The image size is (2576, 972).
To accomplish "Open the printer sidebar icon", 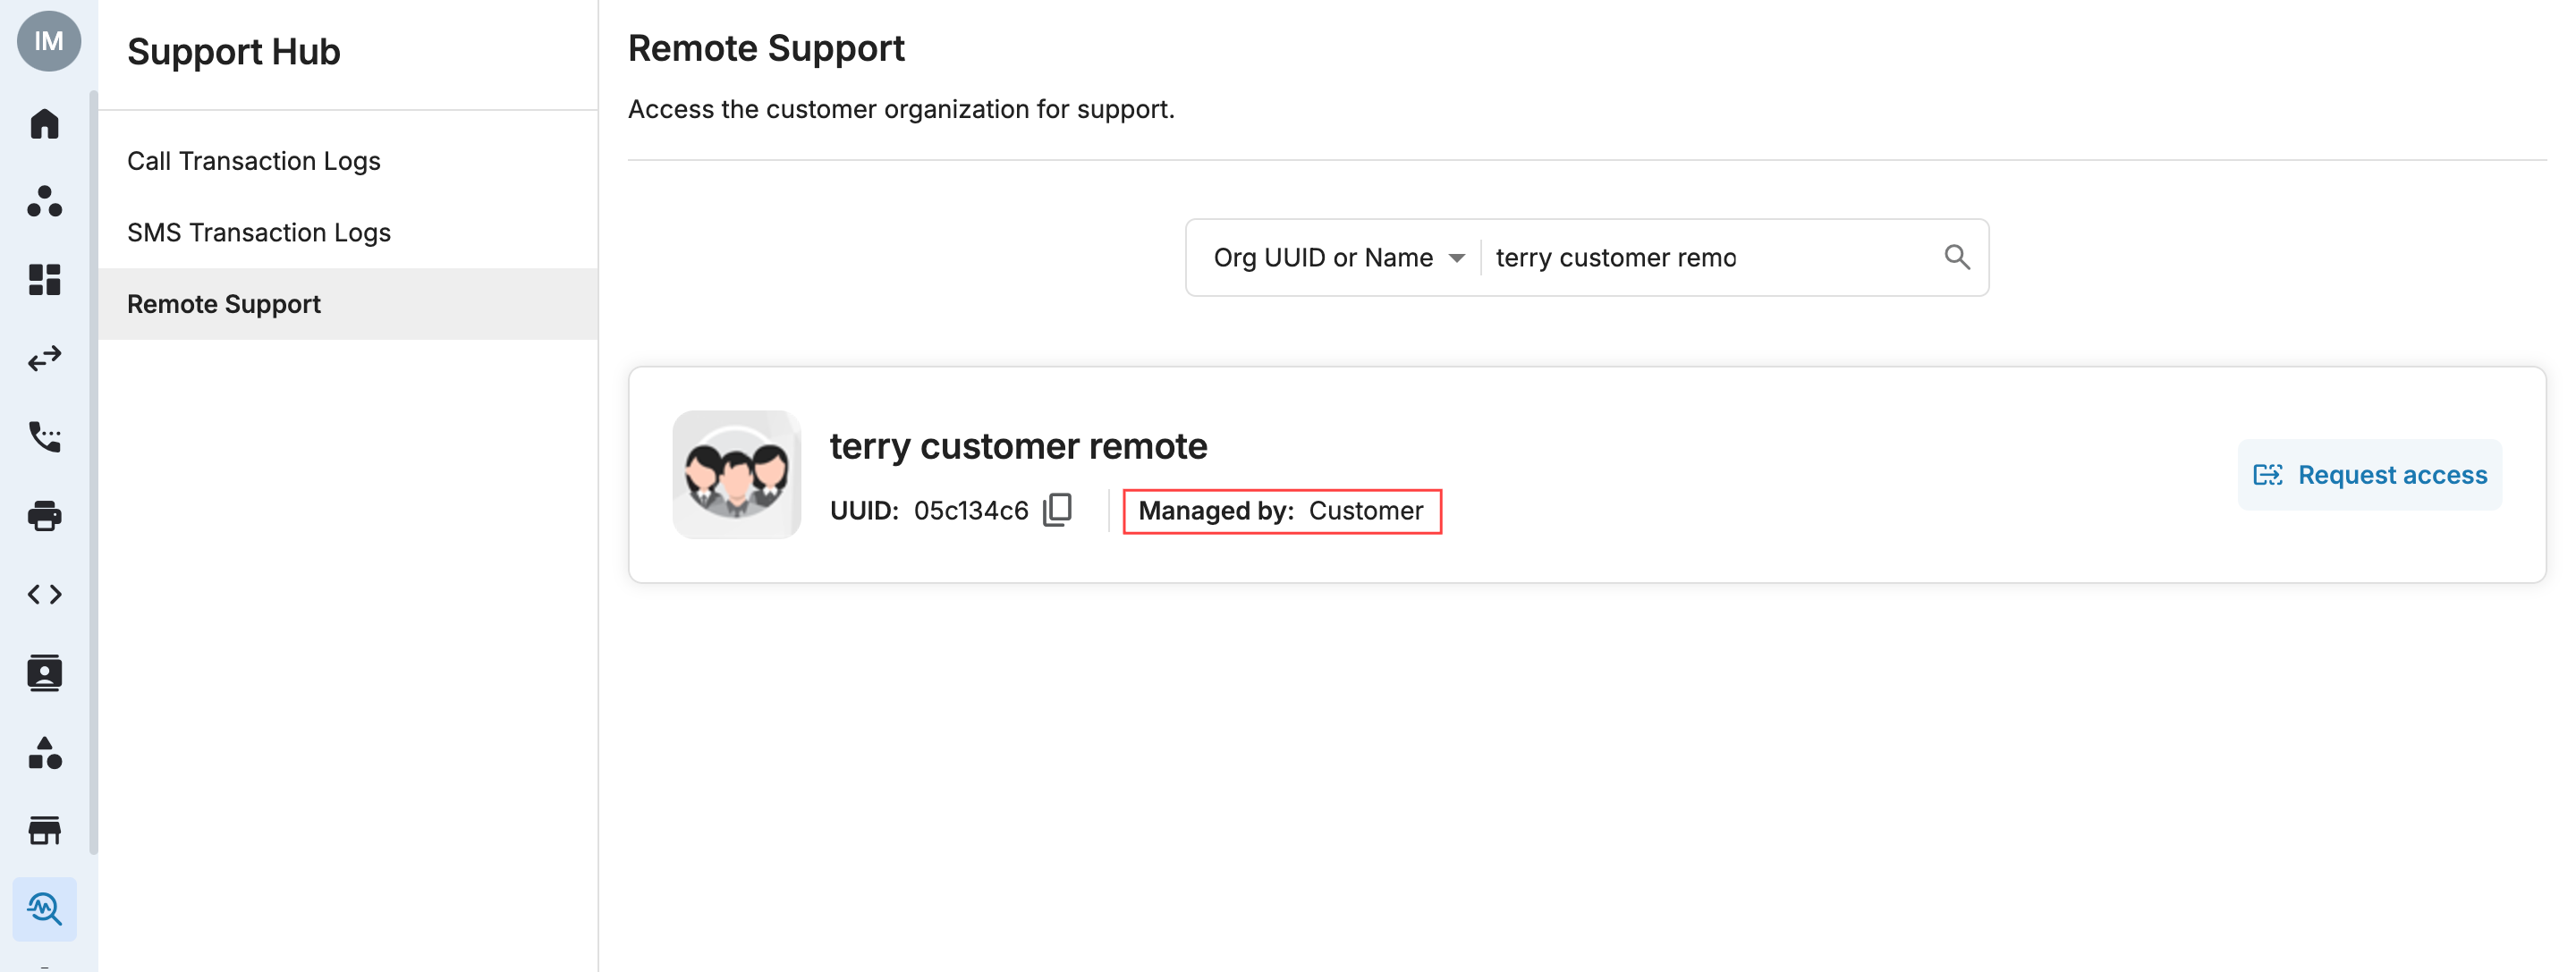I will click(x=44, y=516).
